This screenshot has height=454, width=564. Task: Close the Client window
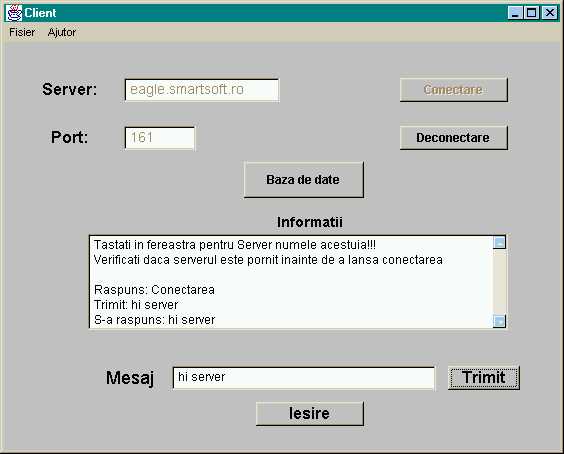click(550, 13)
